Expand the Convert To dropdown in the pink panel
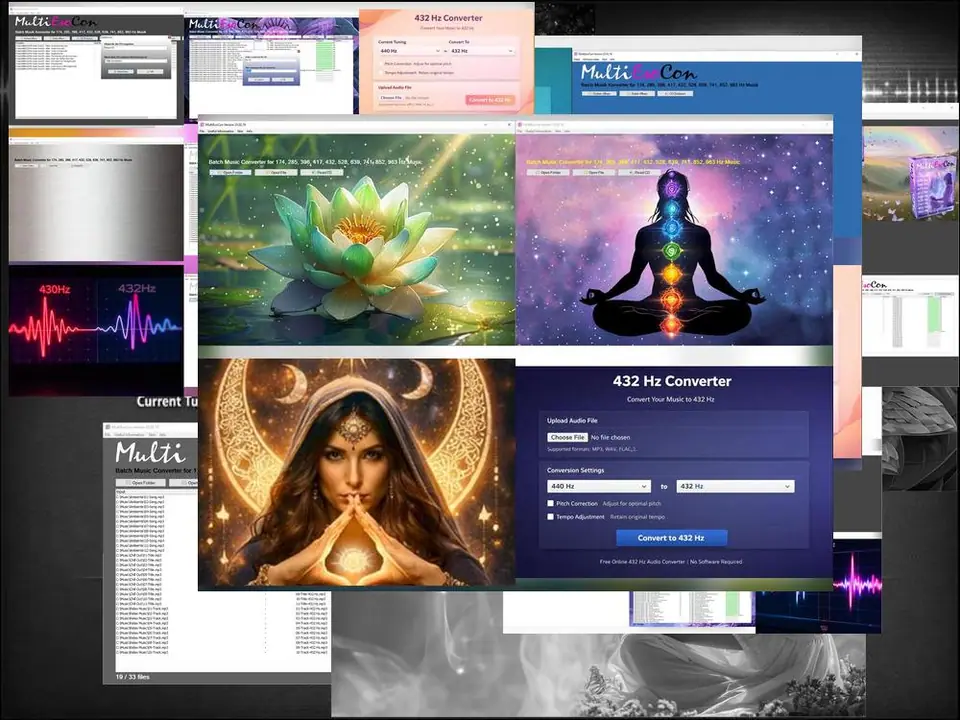Image resolution: width=960 pixels, height=720 pixels. pyautogui.click(x=480, y=50)
